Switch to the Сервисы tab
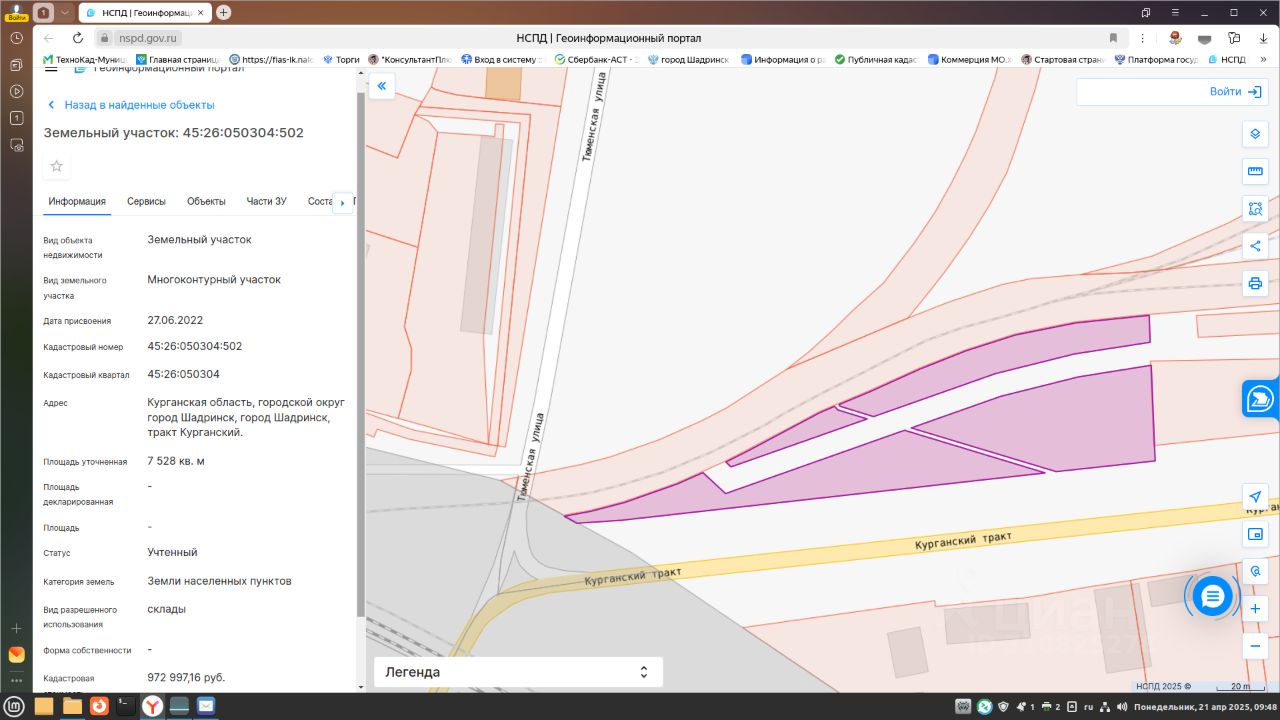 click(x=146, y=201)
